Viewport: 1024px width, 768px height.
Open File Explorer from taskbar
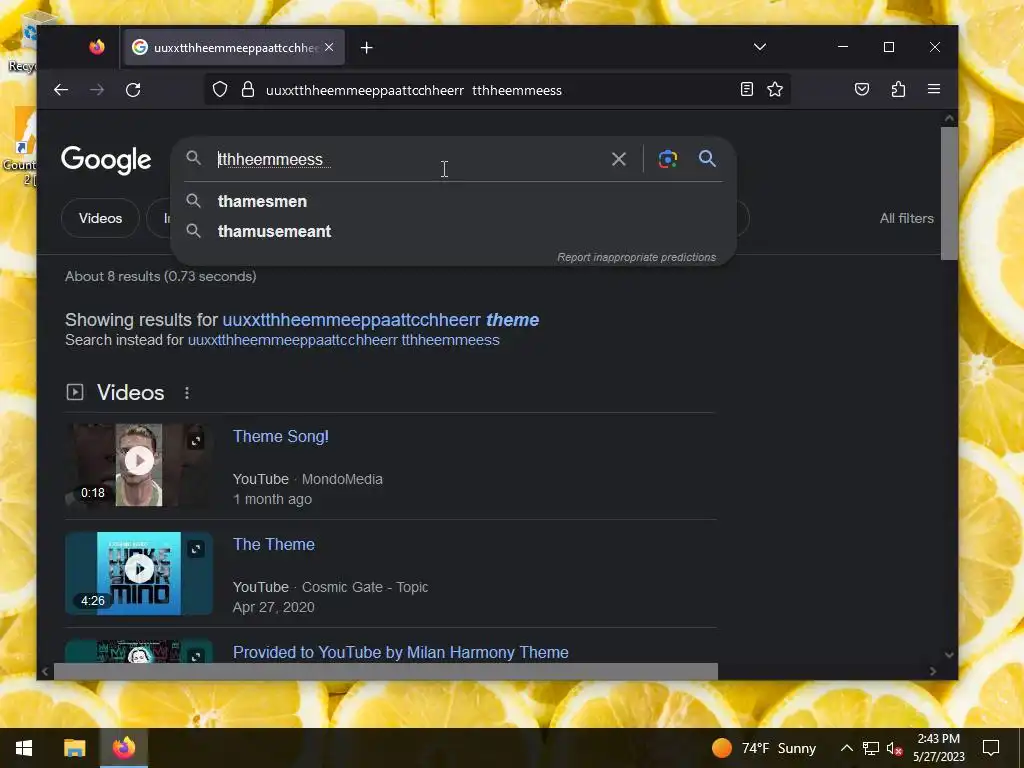coord(74,748)
